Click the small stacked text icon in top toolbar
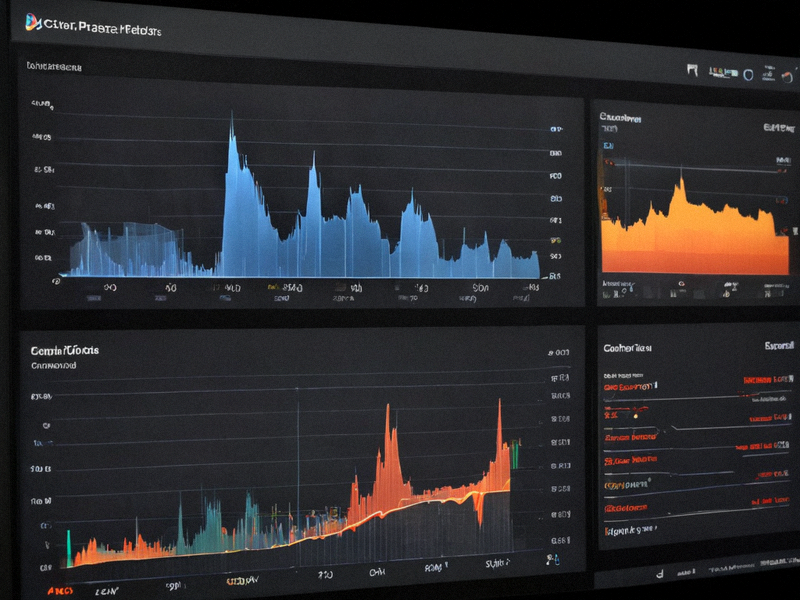 pyautogui.click(x=768, y=73)
